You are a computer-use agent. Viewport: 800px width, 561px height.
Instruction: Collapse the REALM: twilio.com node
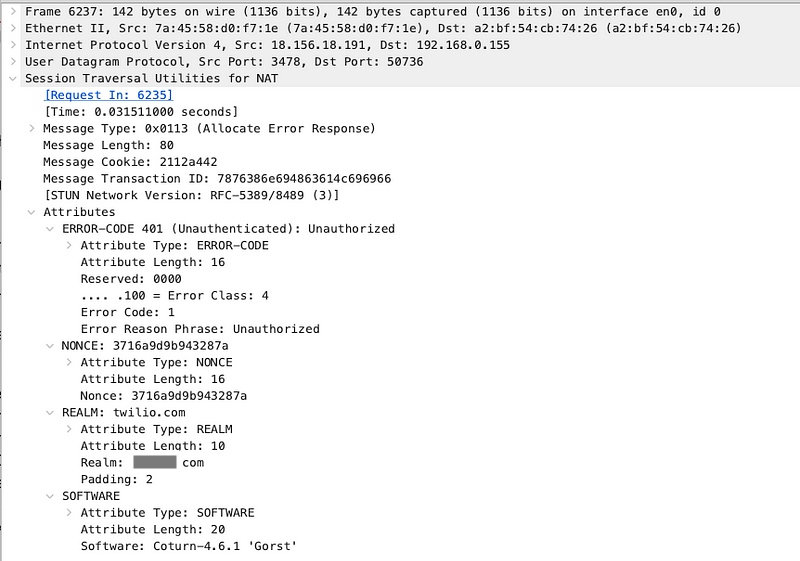(50, 413)
